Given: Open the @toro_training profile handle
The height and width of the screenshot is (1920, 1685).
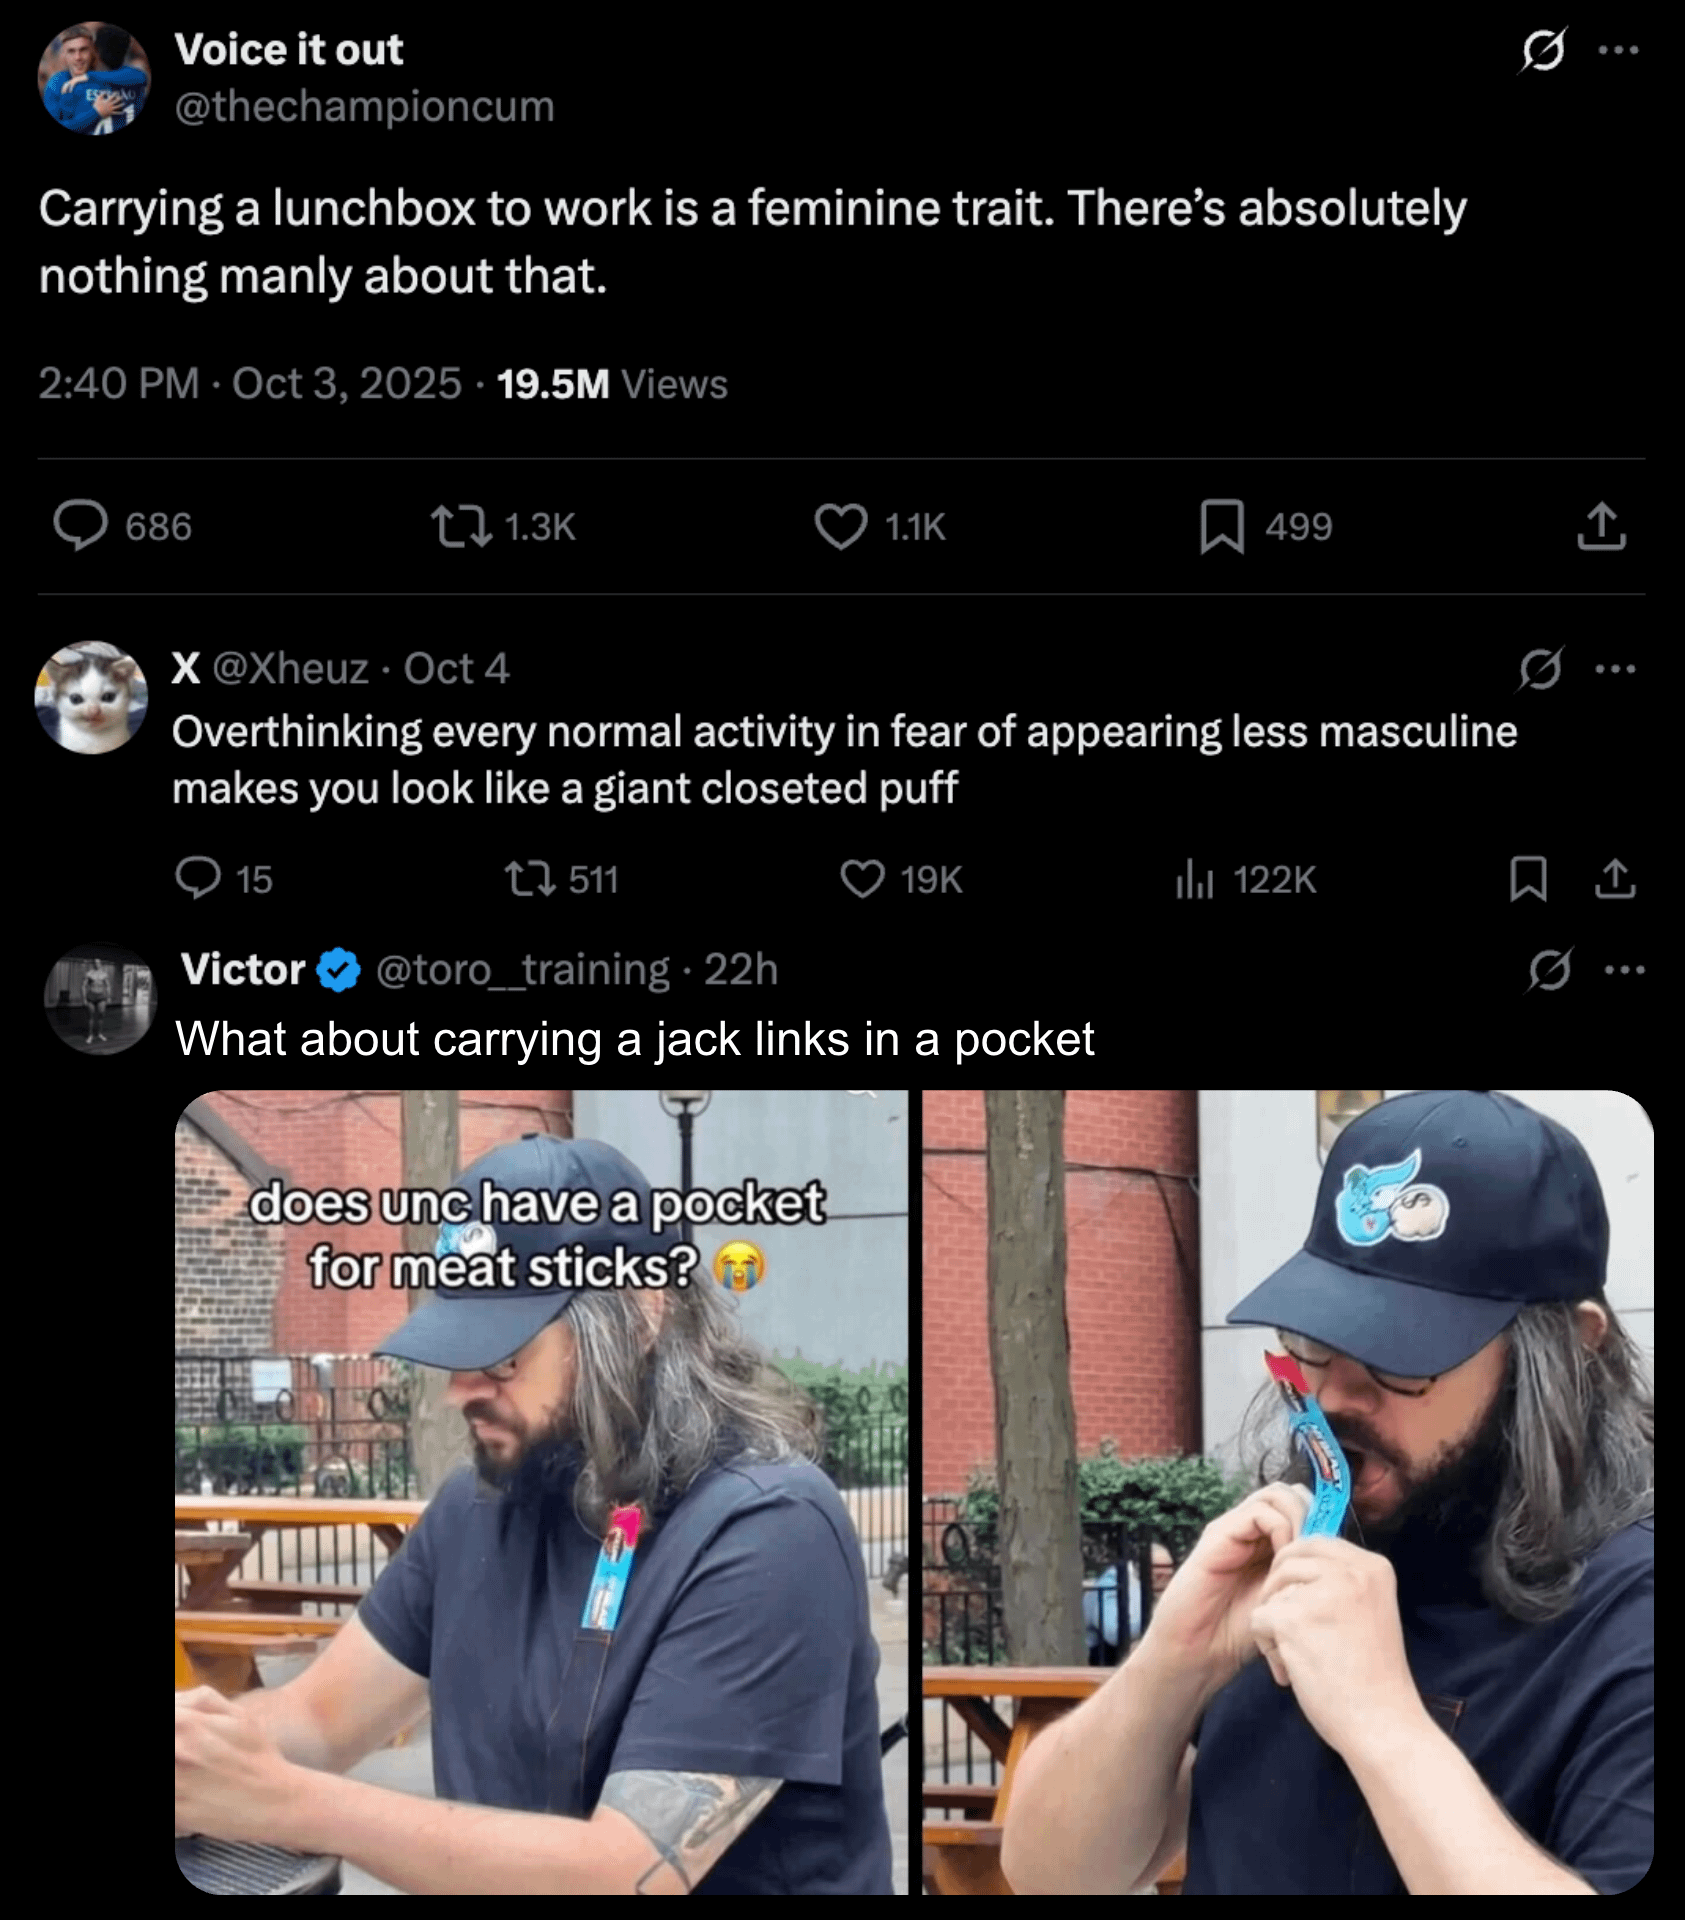Looking at the screenshot, I should 522,969.
